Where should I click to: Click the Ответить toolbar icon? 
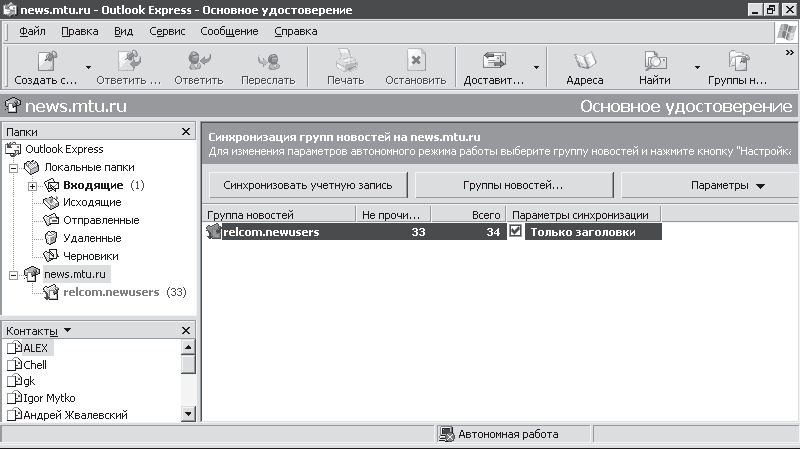coord(199,61)
